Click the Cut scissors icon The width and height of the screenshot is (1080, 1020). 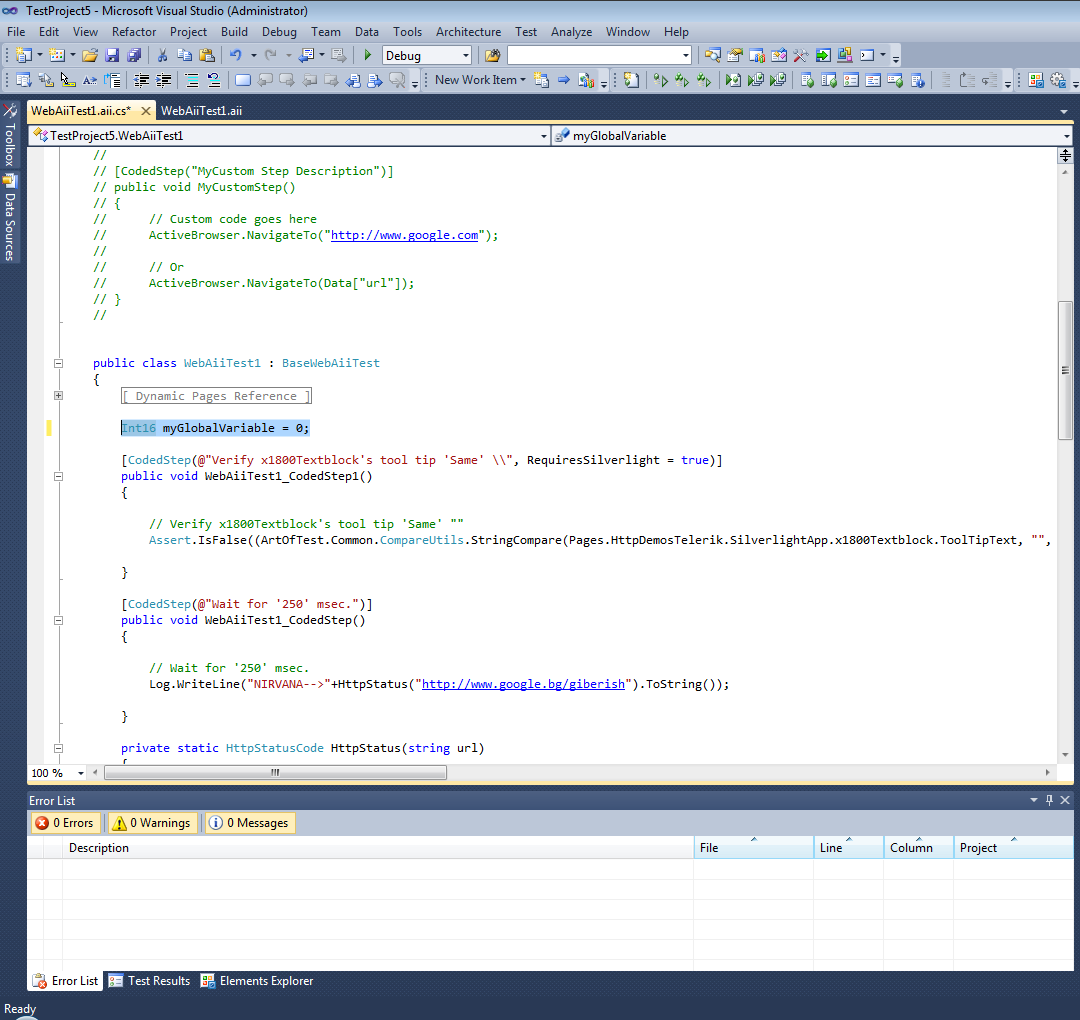pos(163,56)
